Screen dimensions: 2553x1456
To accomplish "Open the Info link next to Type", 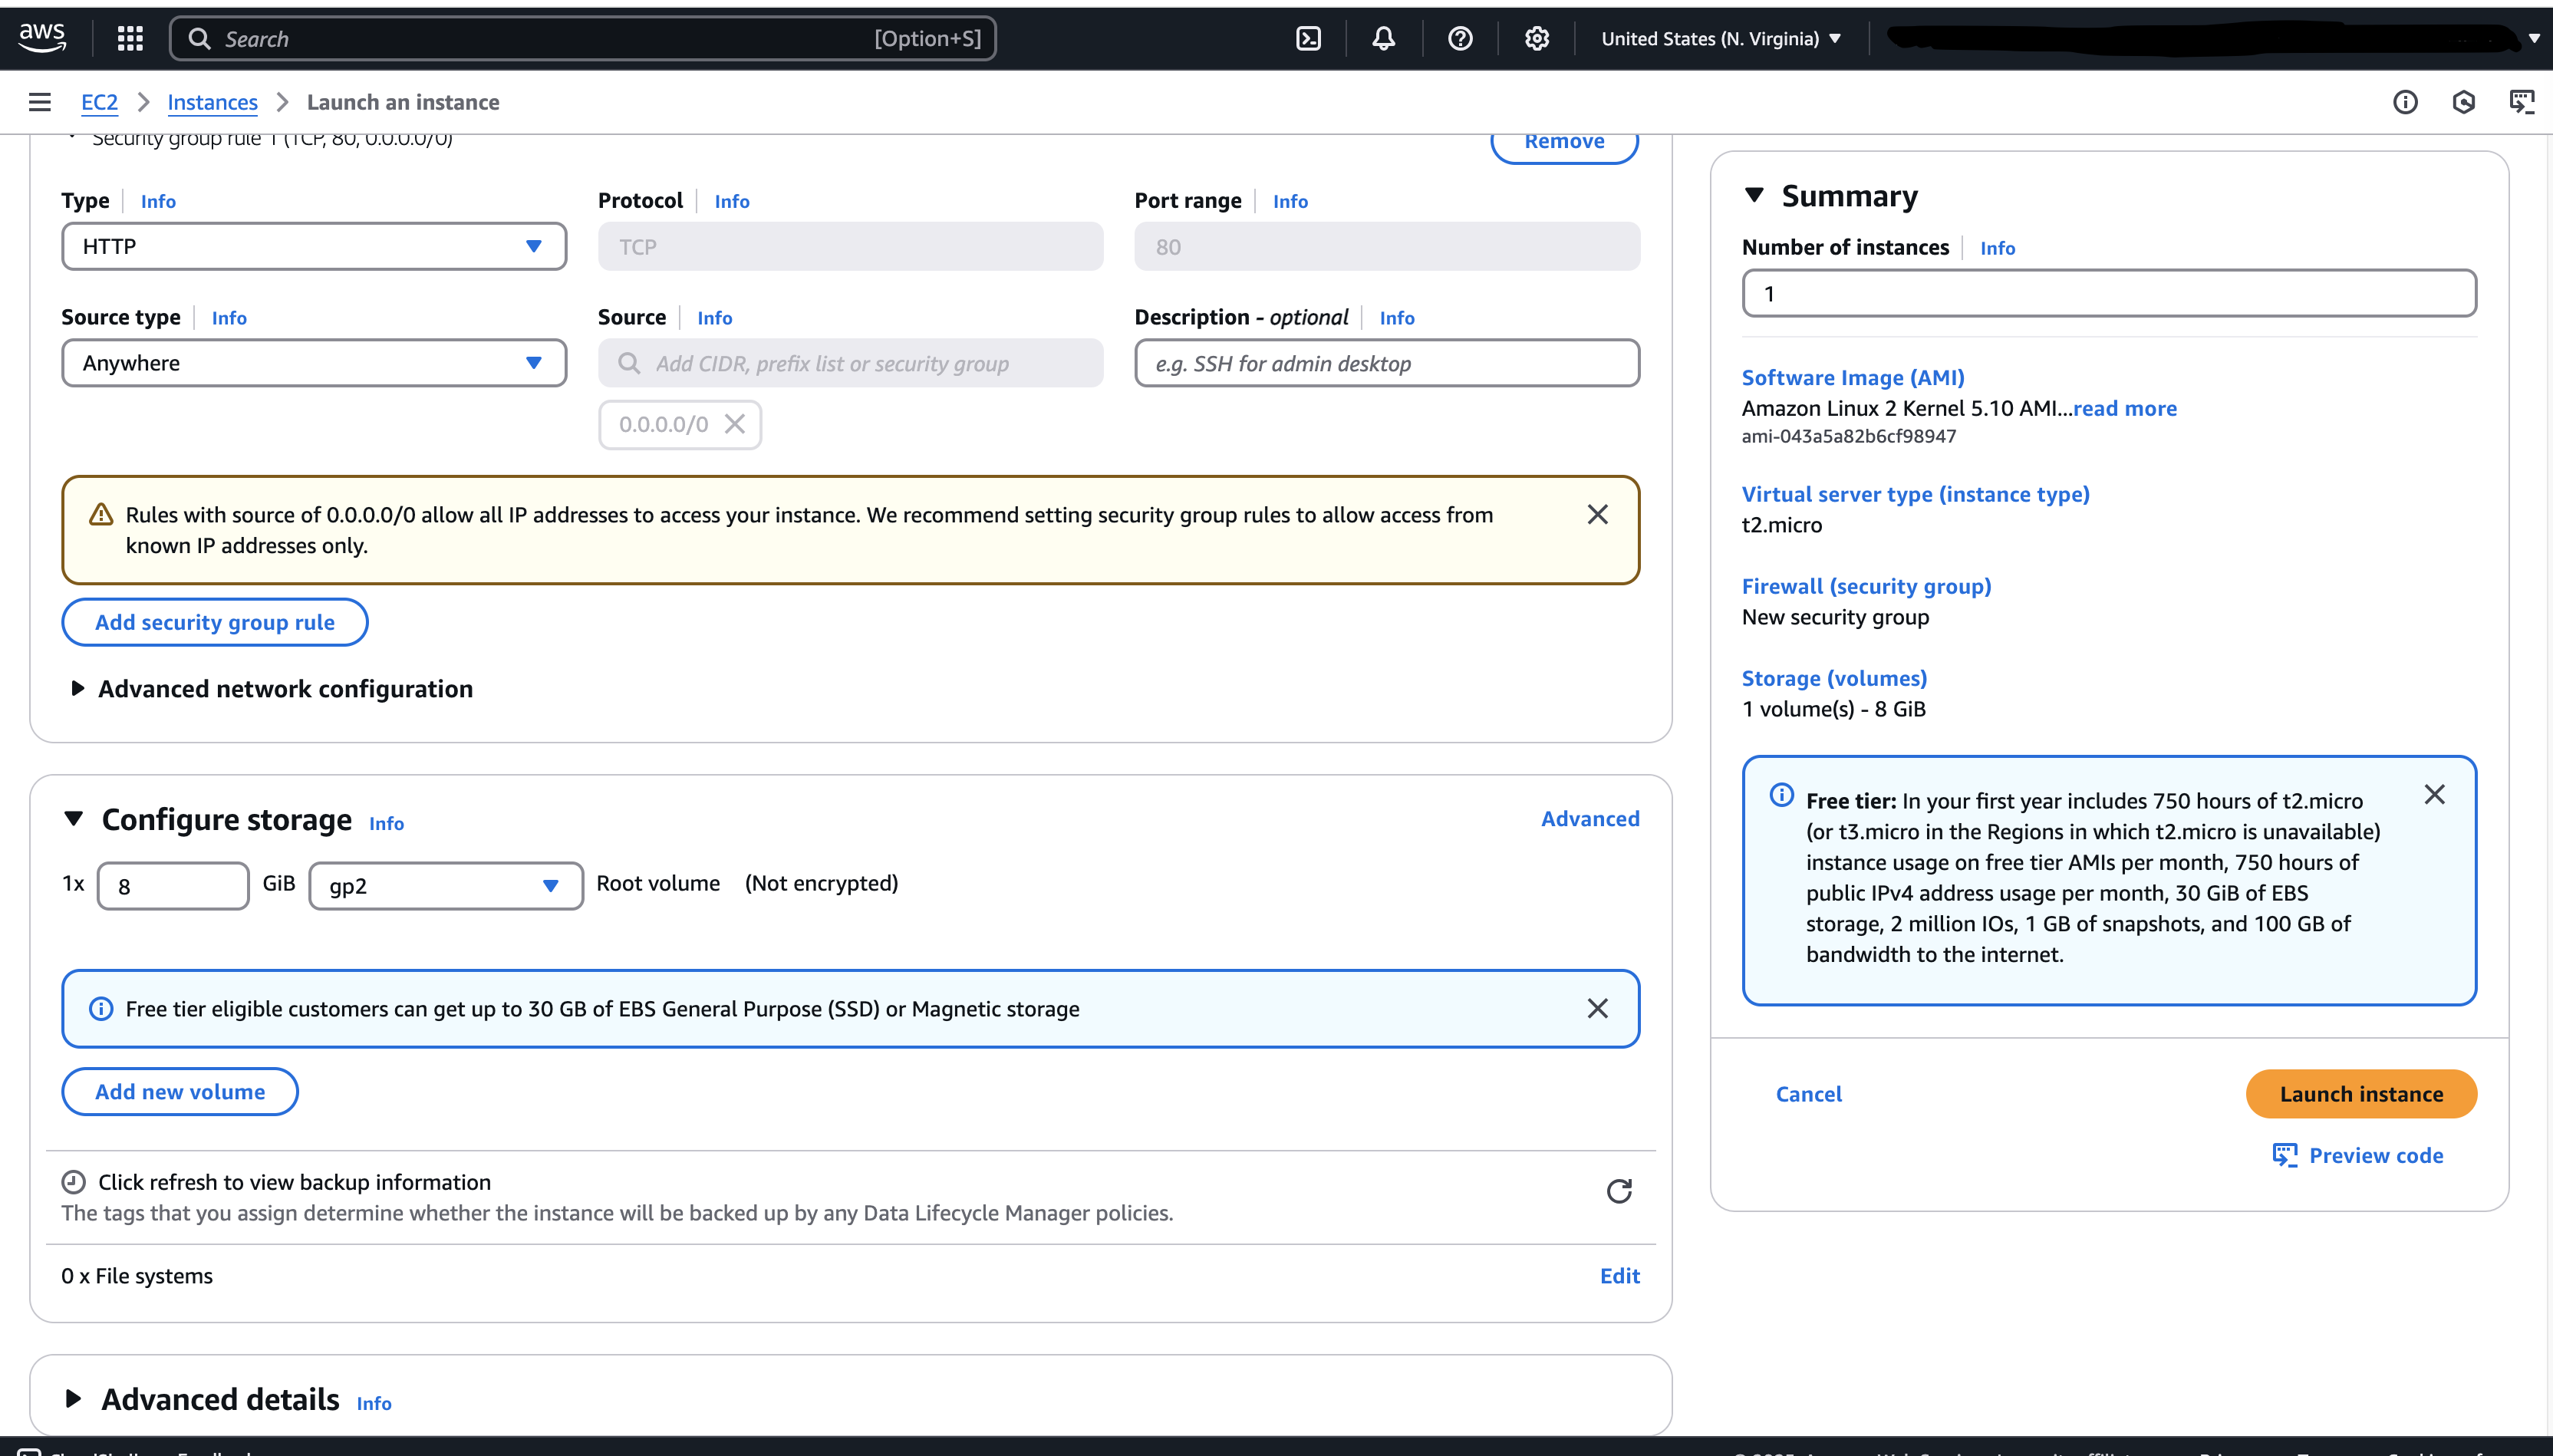I will click(158, 201).
